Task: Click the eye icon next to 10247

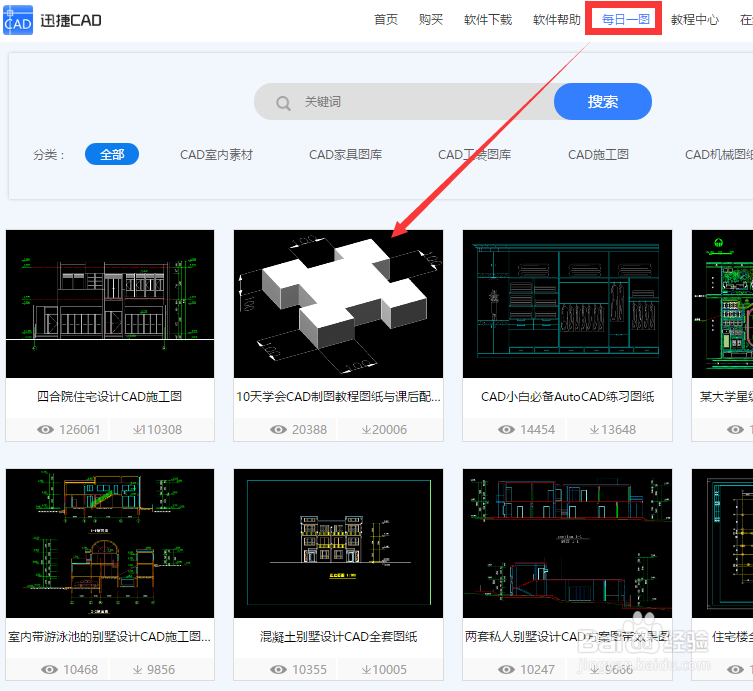Action: [x=506, y=669]
